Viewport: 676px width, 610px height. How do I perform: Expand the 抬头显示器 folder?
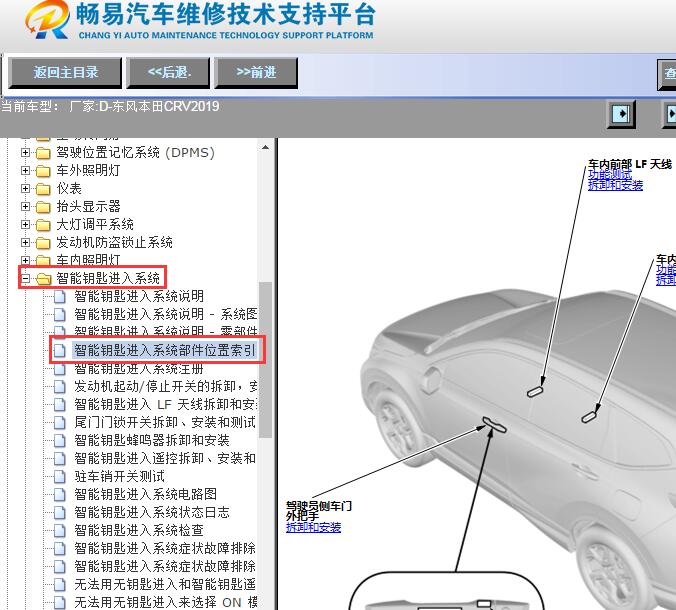(x=25, y=206)
